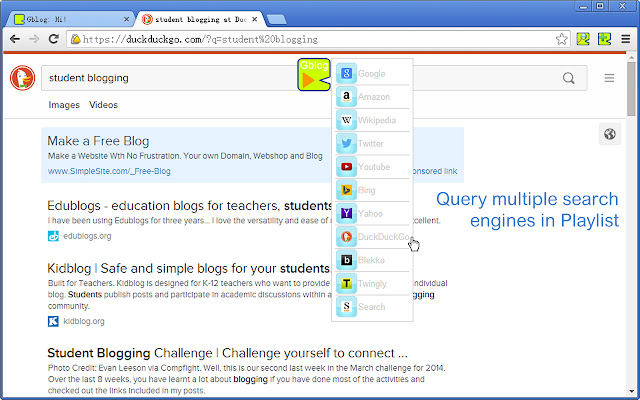The image size is (640, 400).
Task: Click the Twingly icon in the playlist
Action: pyautogui.click(x=346, y=283)
